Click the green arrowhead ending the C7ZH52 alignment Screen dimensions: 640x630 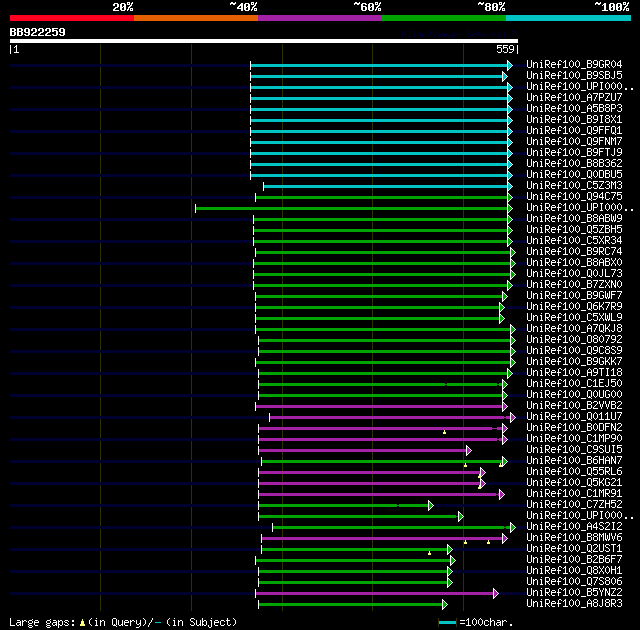(431, 506)
